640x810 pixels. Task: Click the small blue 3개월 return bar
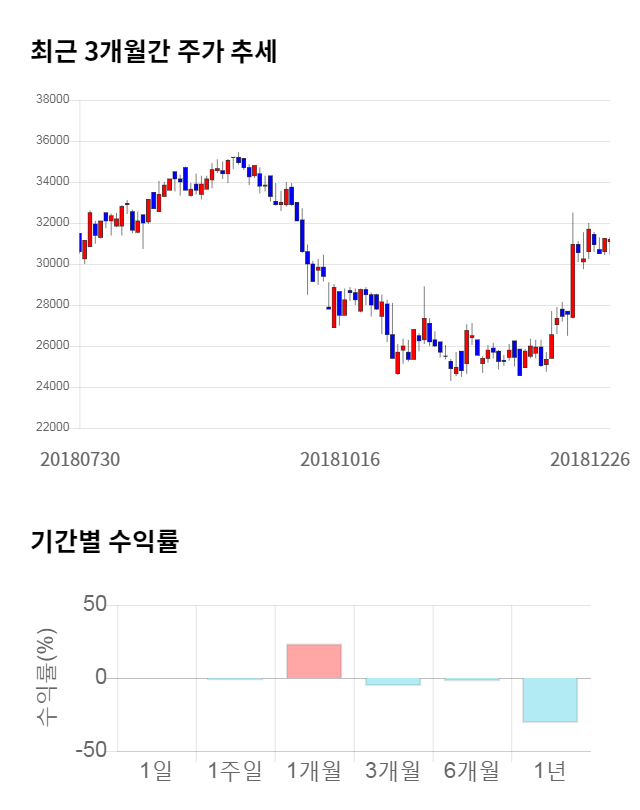tap(393, 682)
